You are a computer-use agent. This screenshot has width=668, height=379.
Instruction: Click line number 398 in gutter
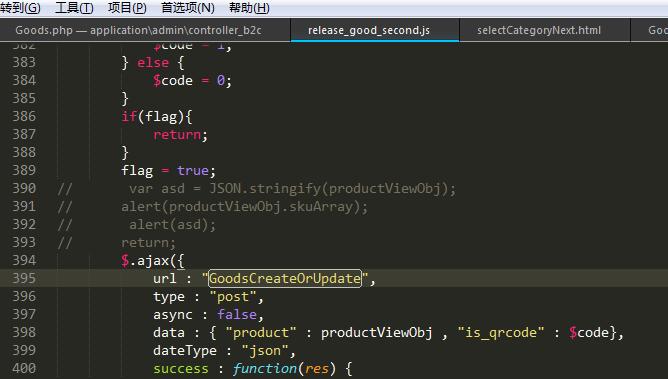pyautogui.click(x=24, y=332)
